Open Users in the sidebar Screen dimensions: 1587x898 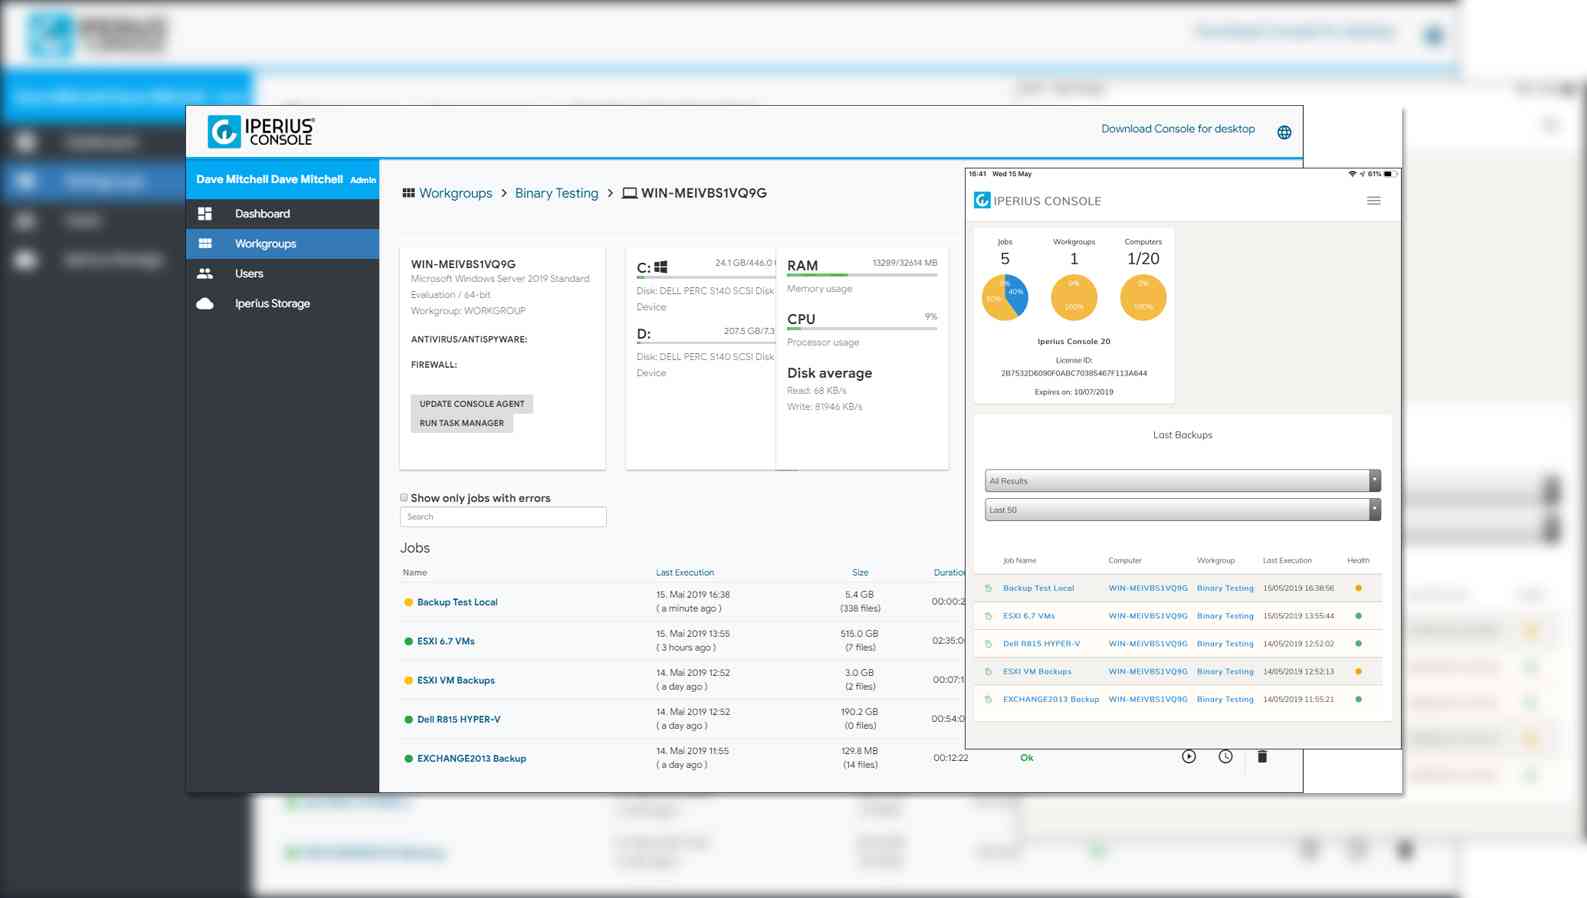pyautogui.click(x=249, y=274)
